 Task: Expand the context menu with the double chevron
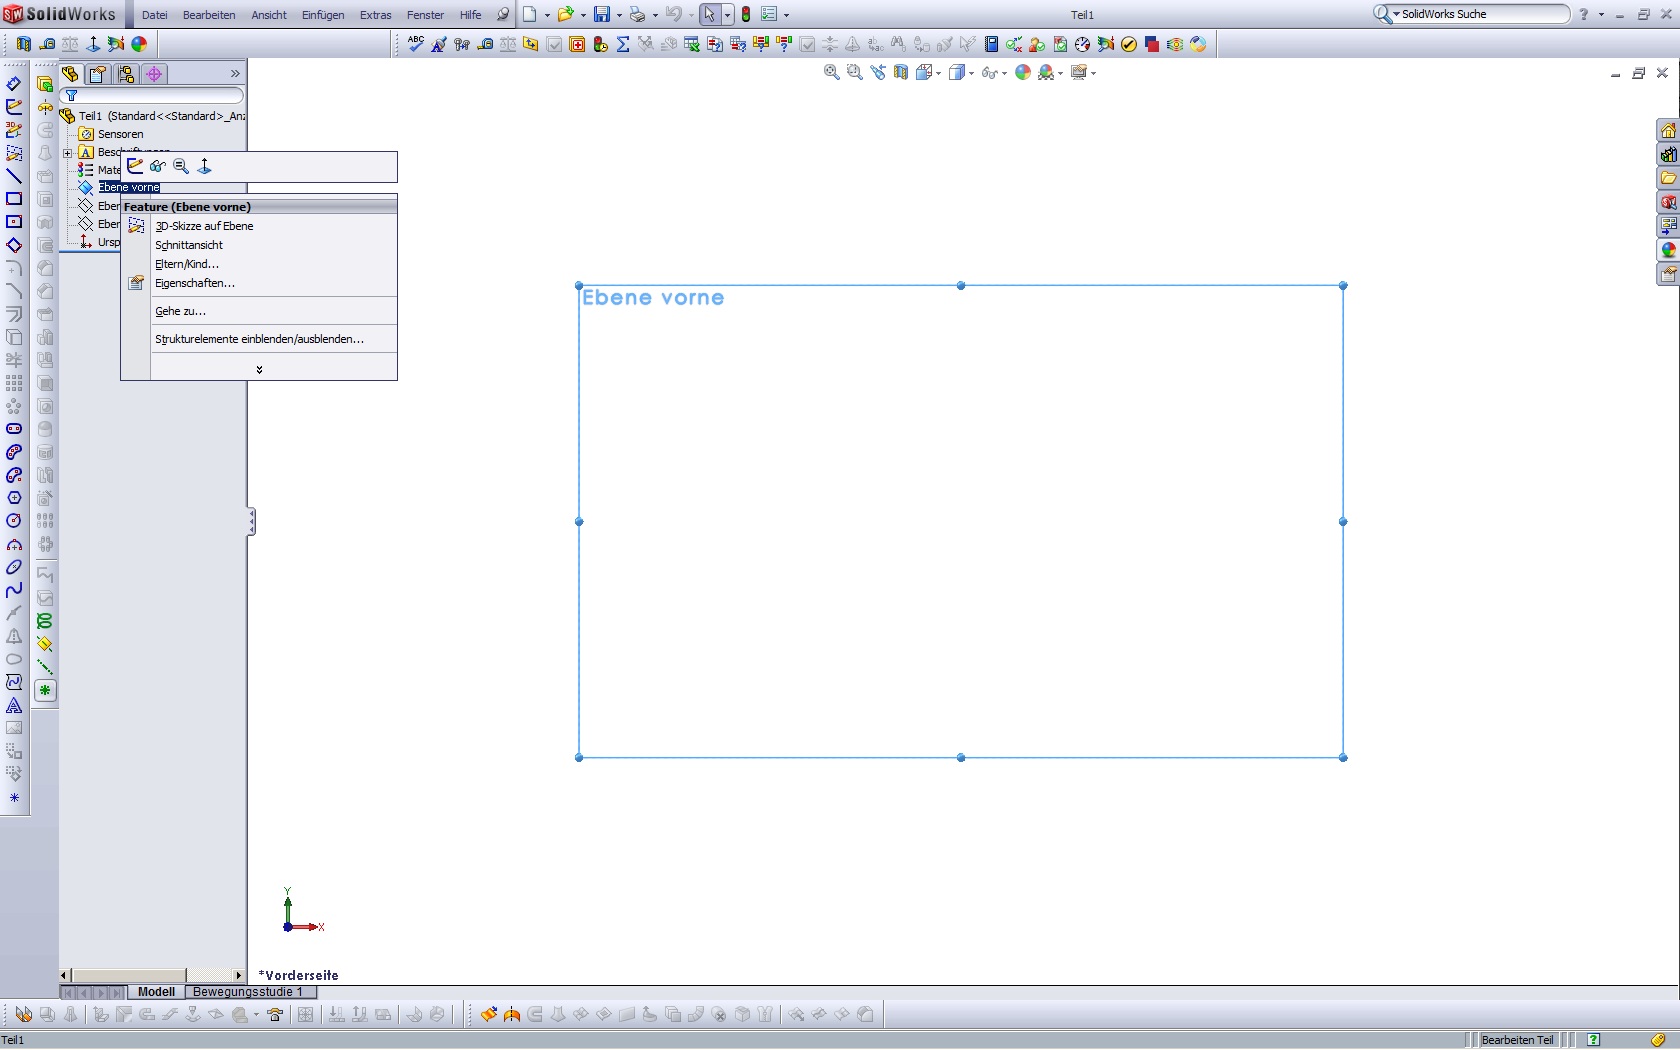(x=259, y=369)
